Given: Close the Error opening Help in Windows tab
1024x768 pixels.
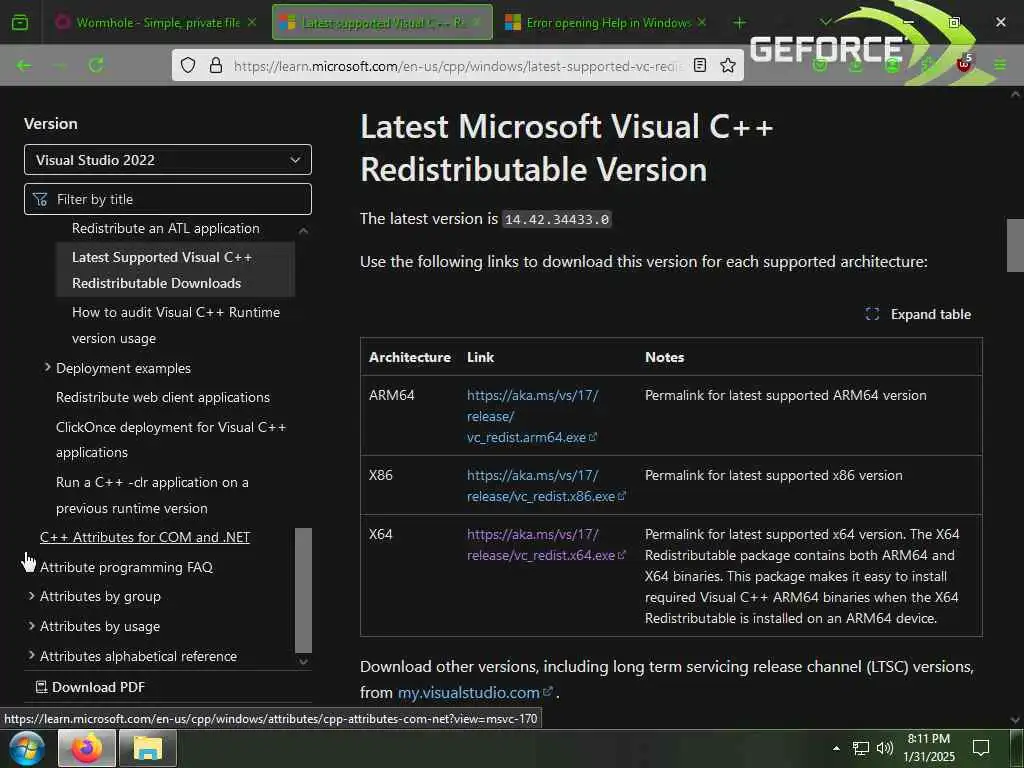Looking at the screenshot, I should (702, 22).
